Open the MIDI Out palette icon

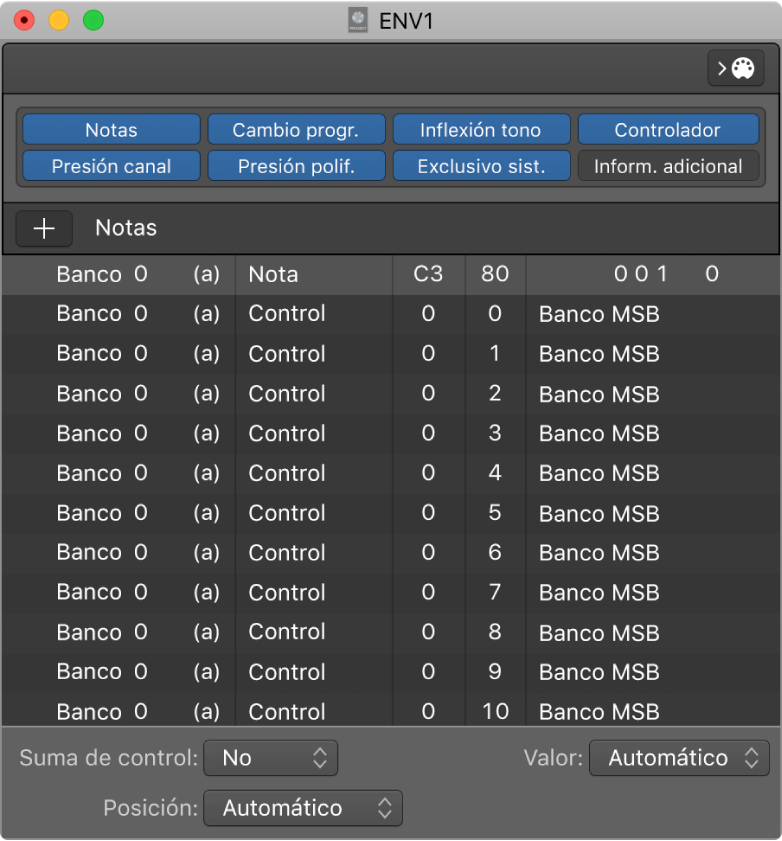click(735, 69)
